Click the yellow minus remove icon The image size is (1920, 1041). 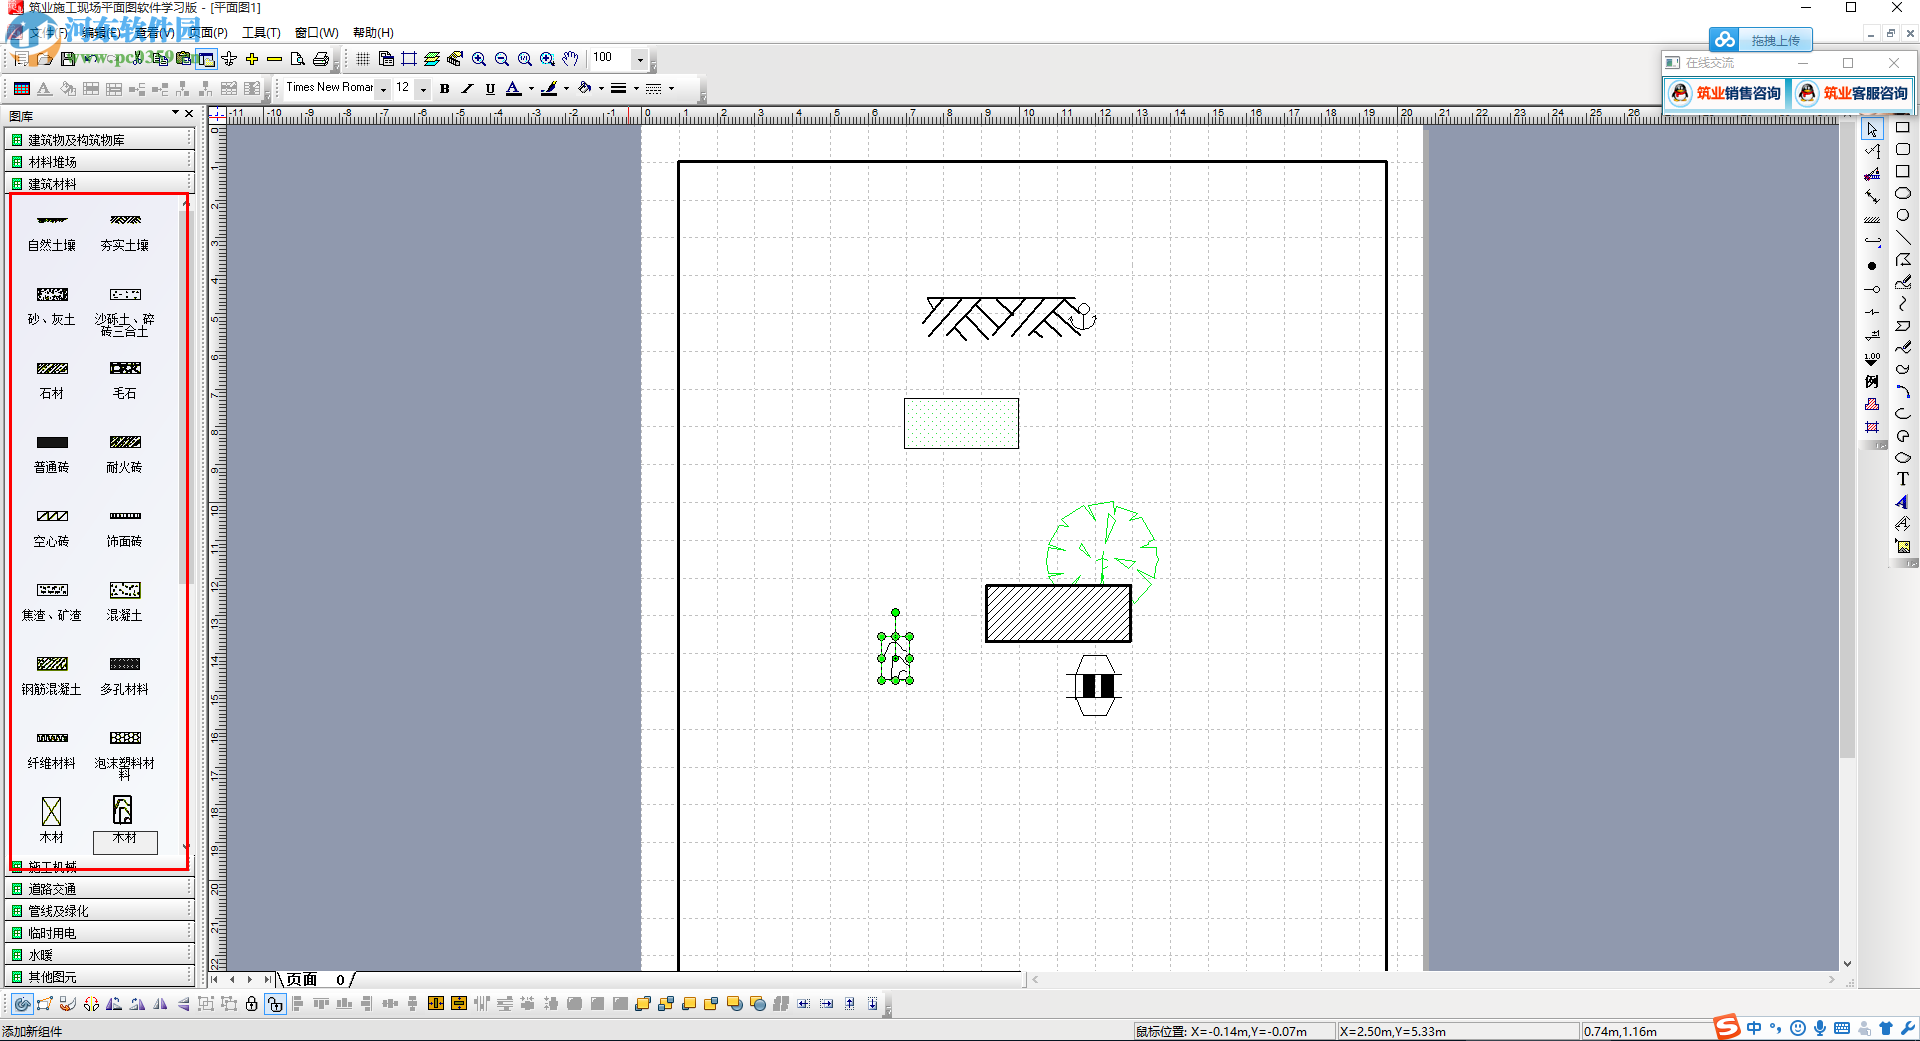click(x=274, y=59)
